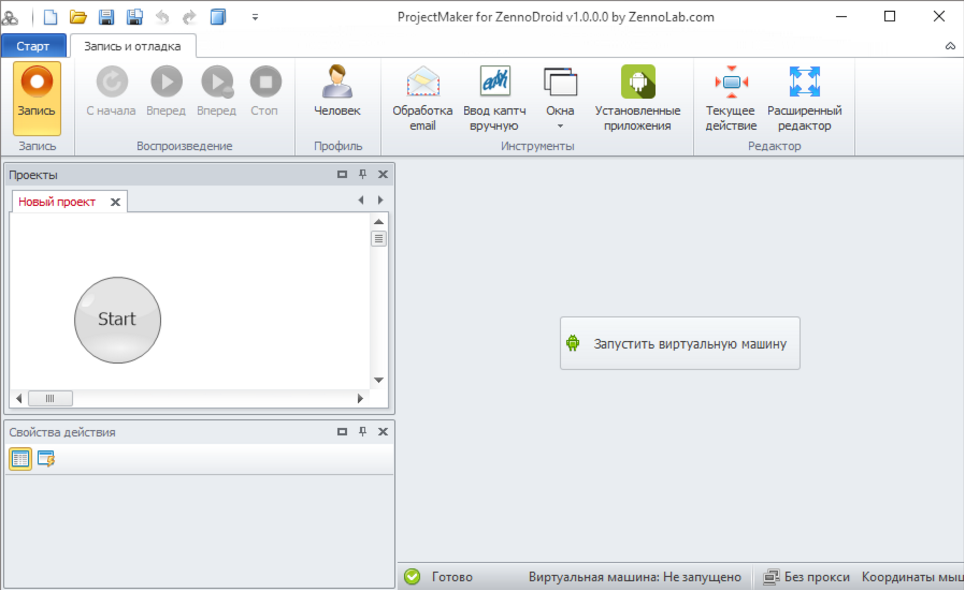
Task: Open a project via the yellow folder icon
Action: click(78, 17)
